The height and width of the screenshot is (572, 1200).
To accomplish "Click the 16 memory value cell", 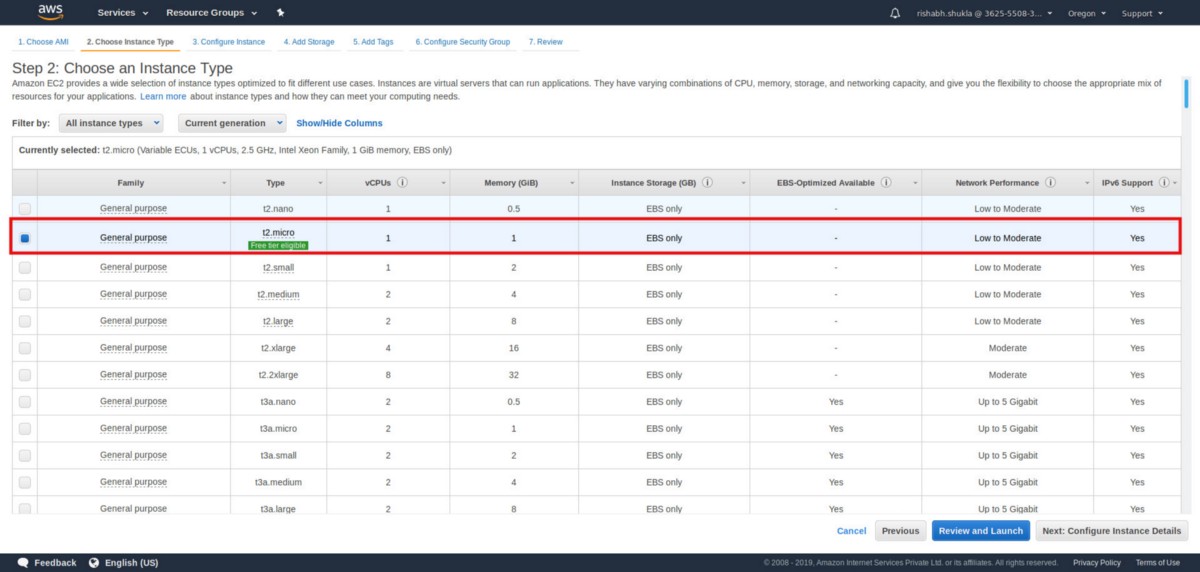I will 513,348.
